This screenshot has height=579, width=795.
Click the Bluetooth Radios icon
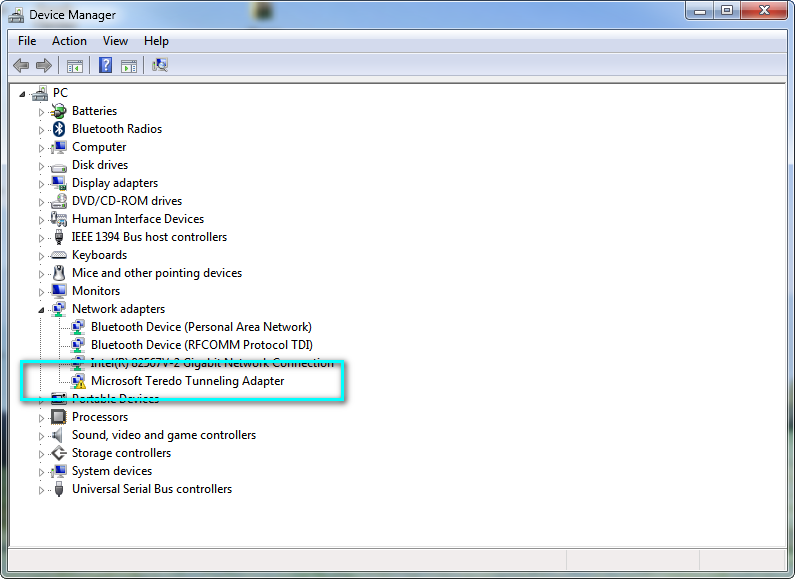pyautogui.click(x=59, y=129)
